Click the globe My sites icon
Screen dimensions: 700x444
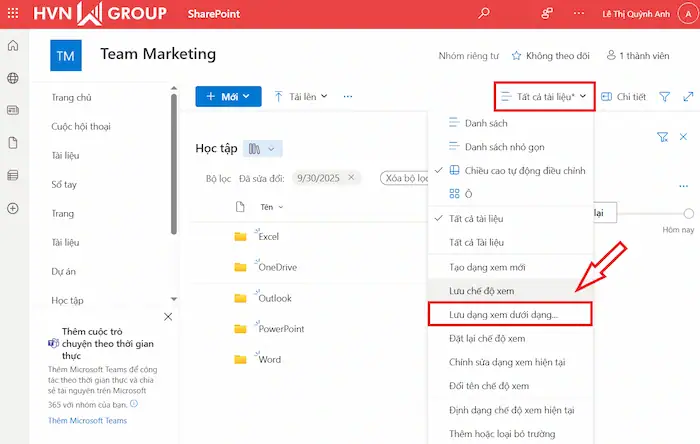coord(13,78)
